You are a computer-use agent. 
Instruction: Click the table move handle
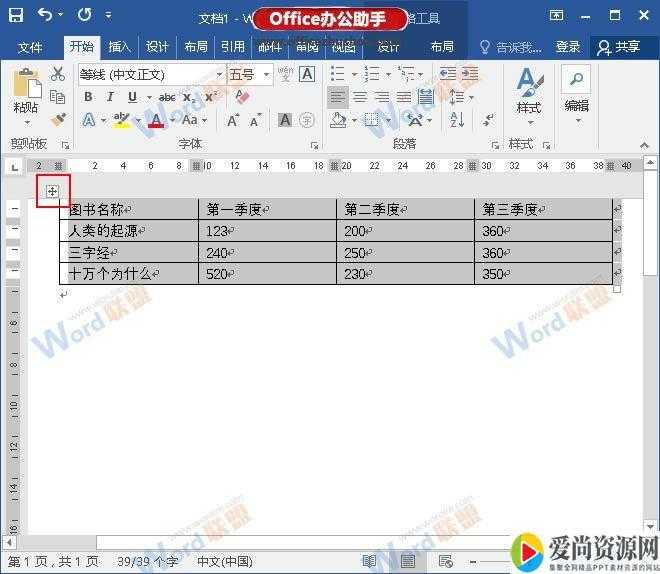tap(52, 192)
